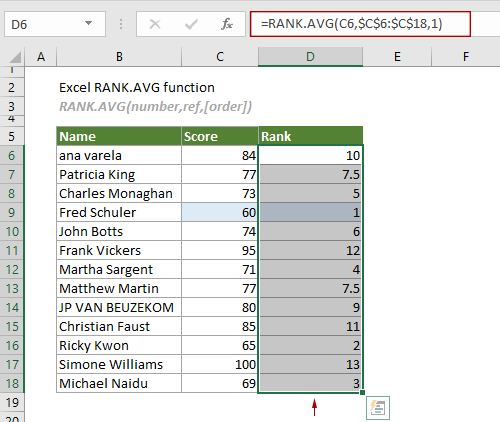
Task: Select column B header
Action: point(119,57)
